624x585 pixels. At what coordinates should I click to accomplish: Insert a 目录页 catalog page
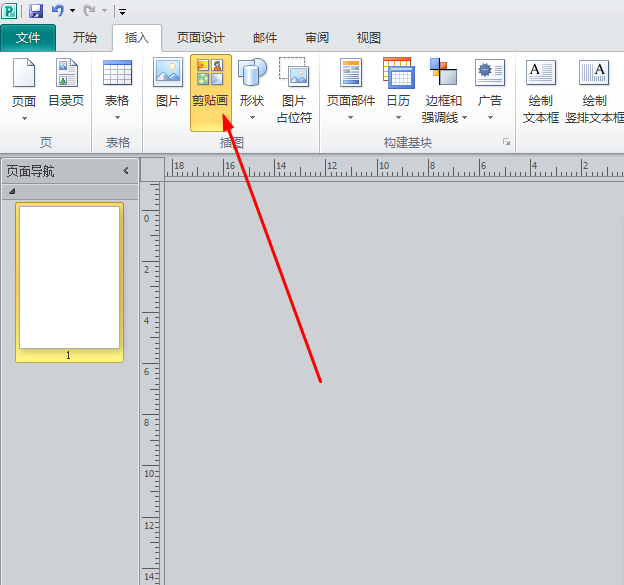[x=66, y=83]
